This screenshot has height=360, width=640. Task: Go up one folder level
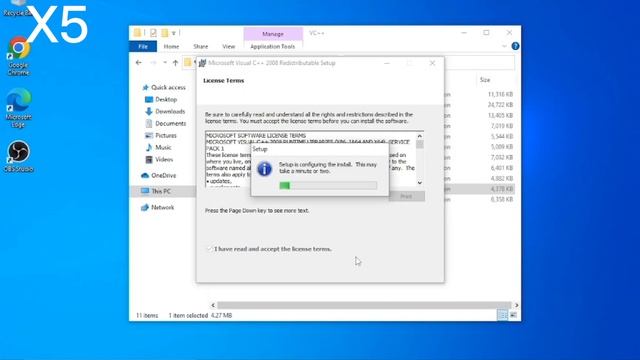176,62
